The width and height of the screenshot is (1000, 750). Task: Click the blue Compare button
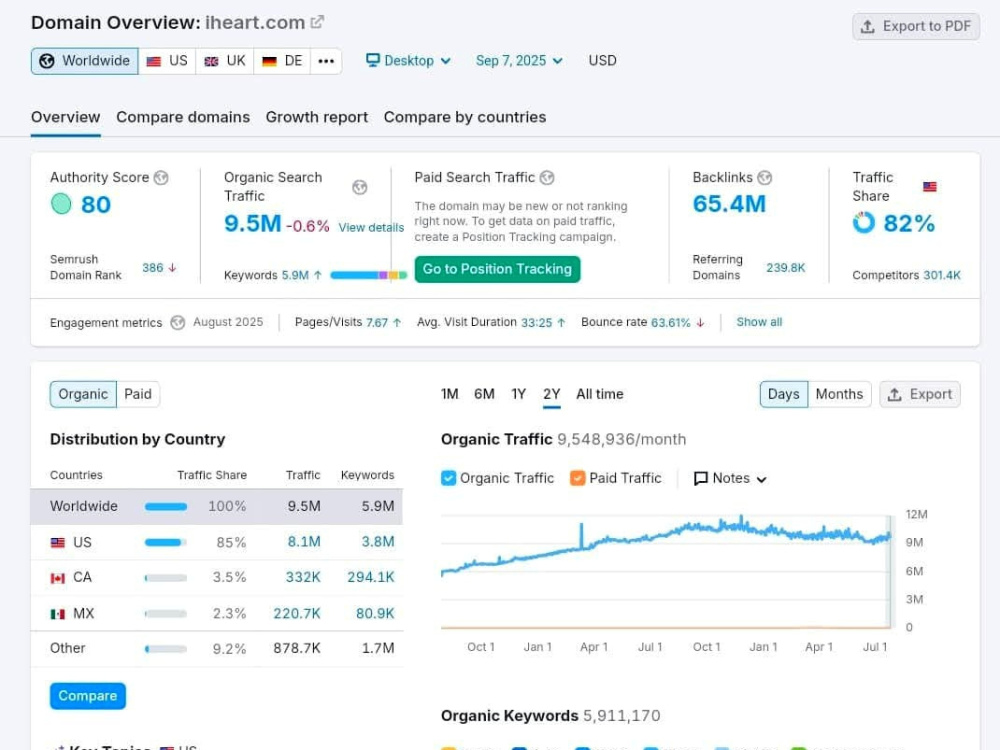coord(88,696)
